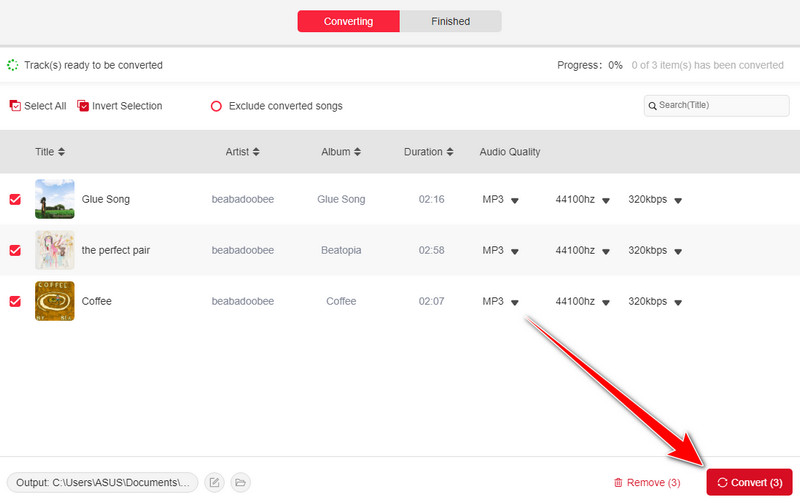Open 320kbps bitrate dropdown for the perfect pair

(x=677, y=251)
